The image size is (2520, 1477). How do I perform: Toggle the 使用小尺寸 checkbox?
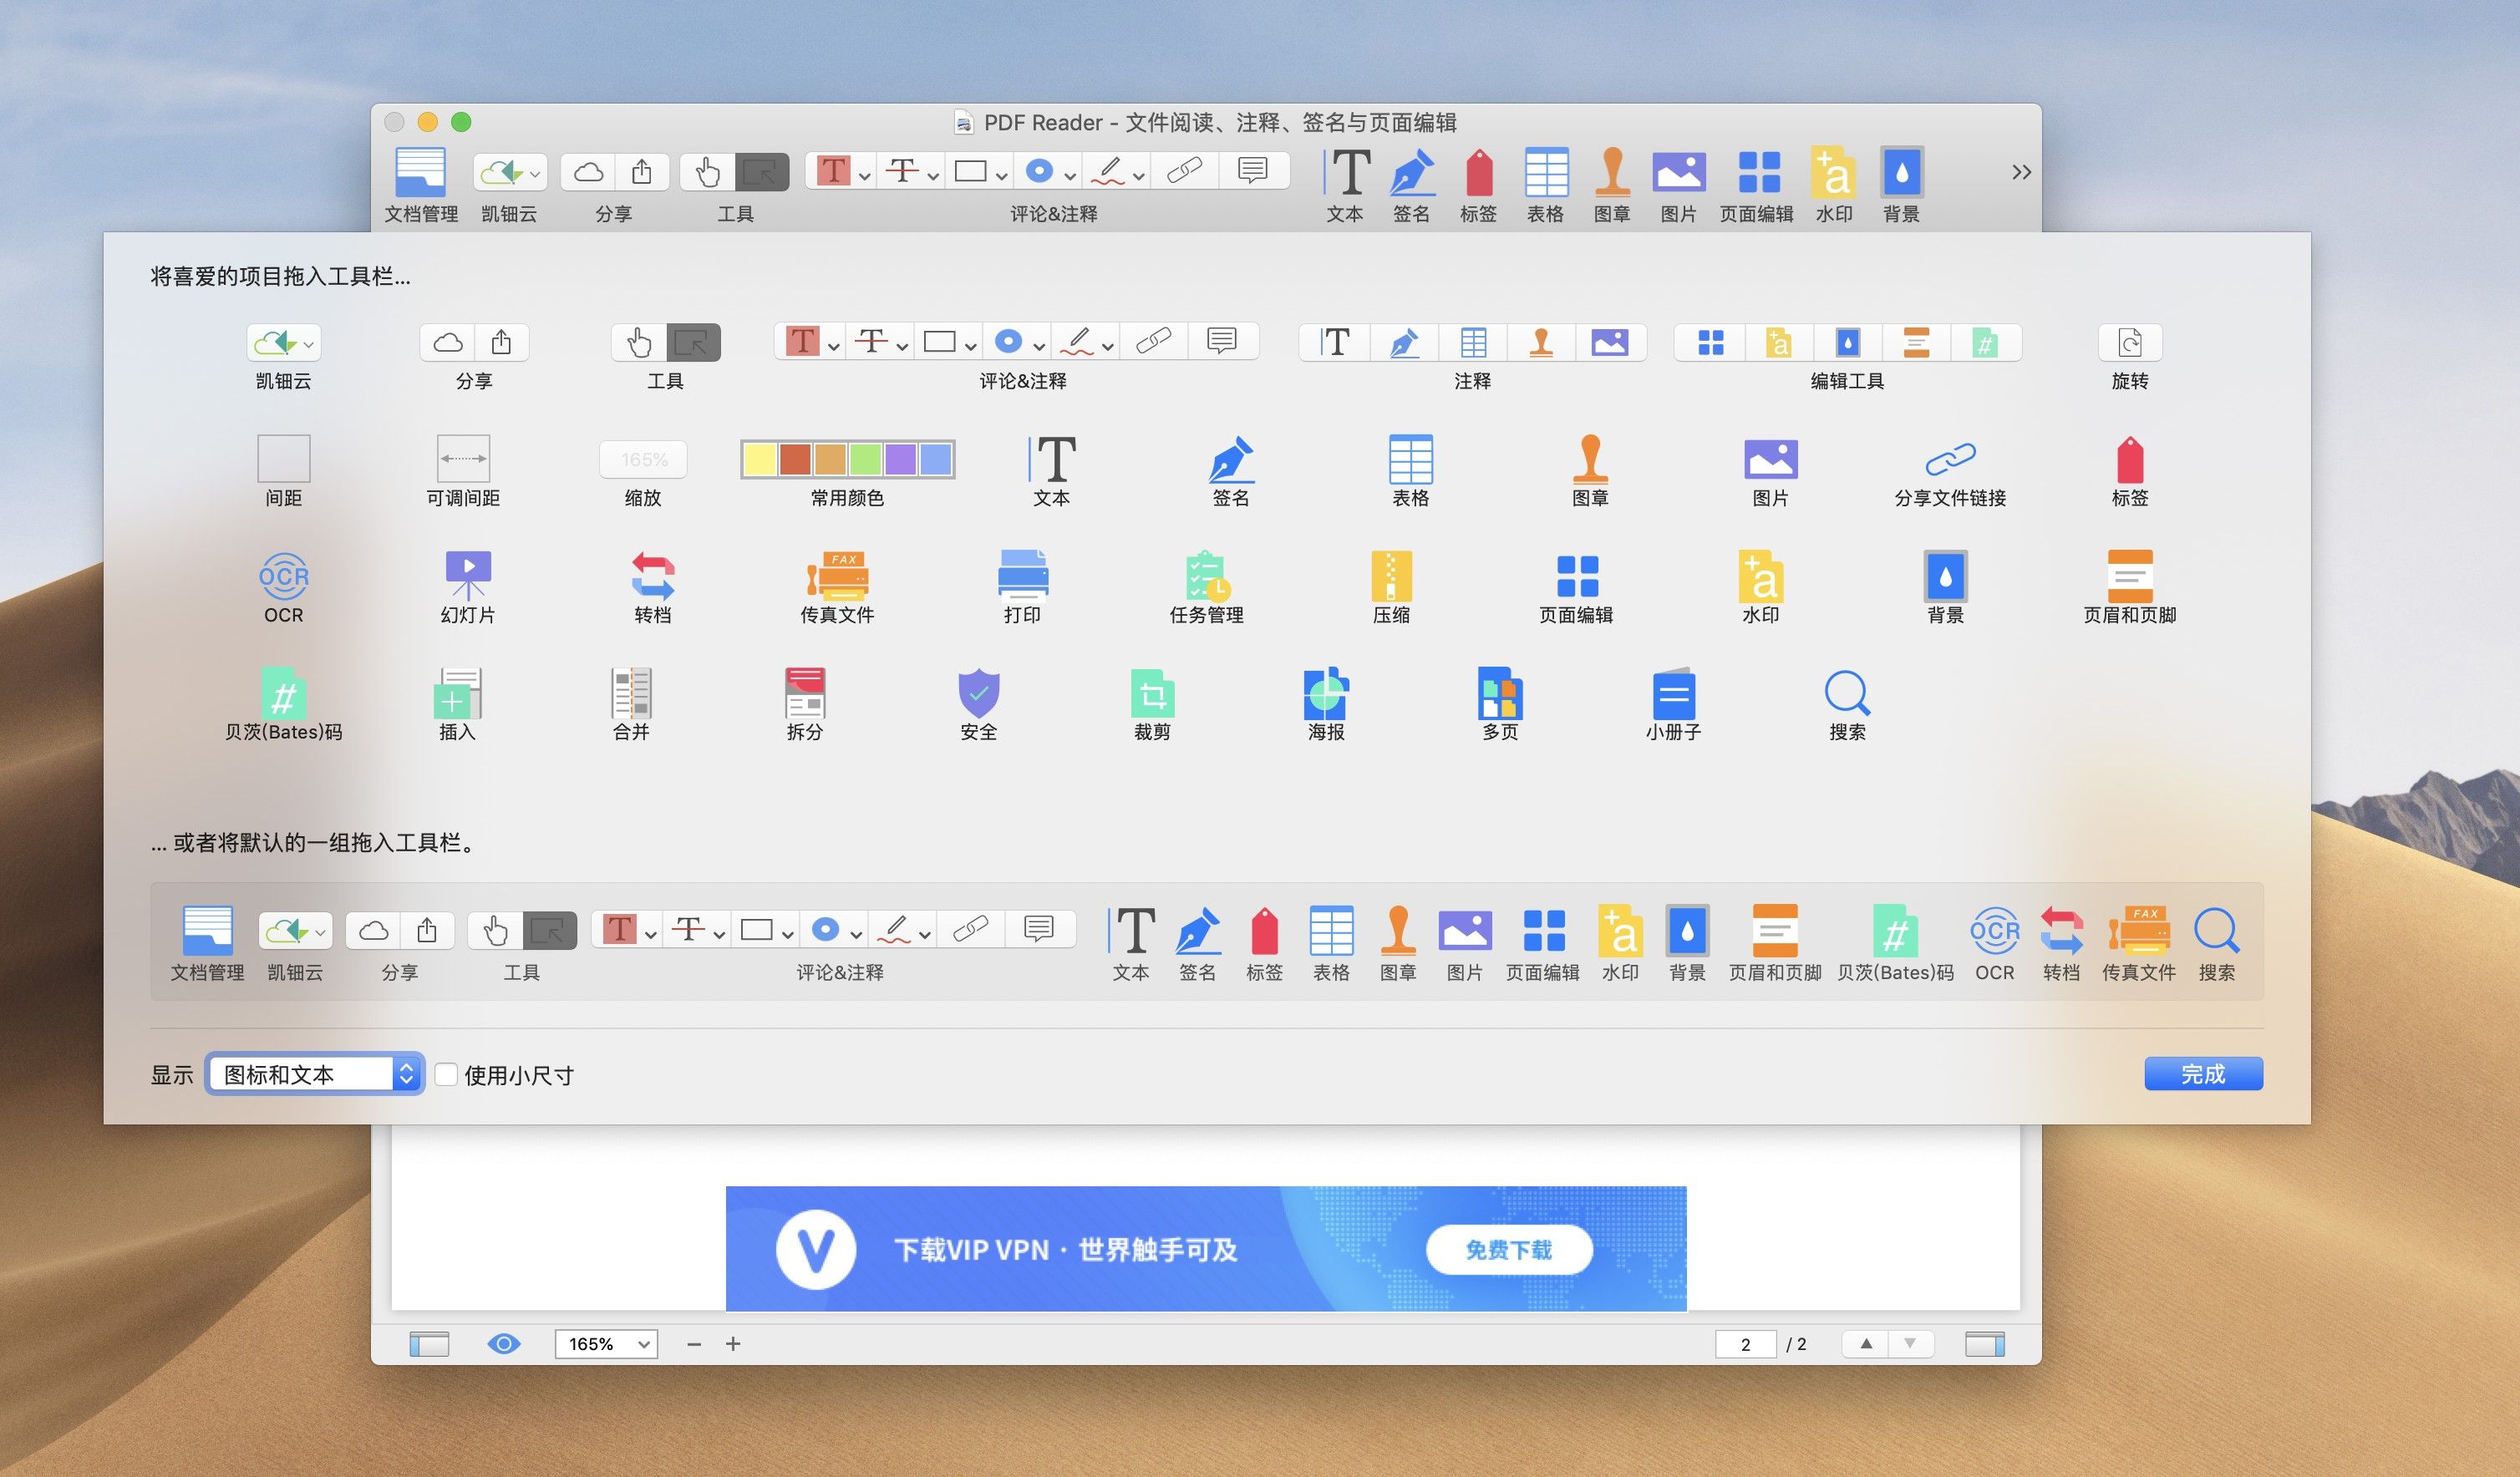tap(446, 1074)
